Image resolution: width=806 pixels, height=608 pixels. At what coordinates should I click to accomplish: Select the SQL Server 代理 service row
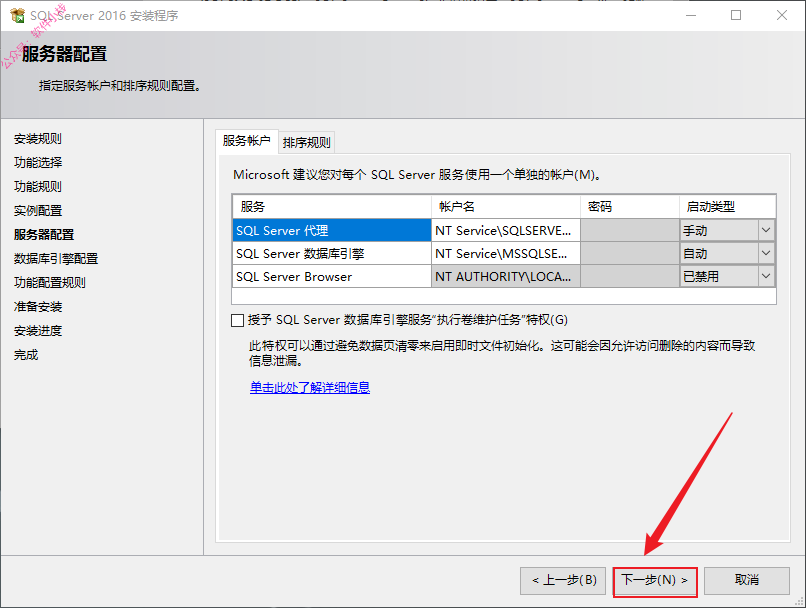[x=332, y=230]
